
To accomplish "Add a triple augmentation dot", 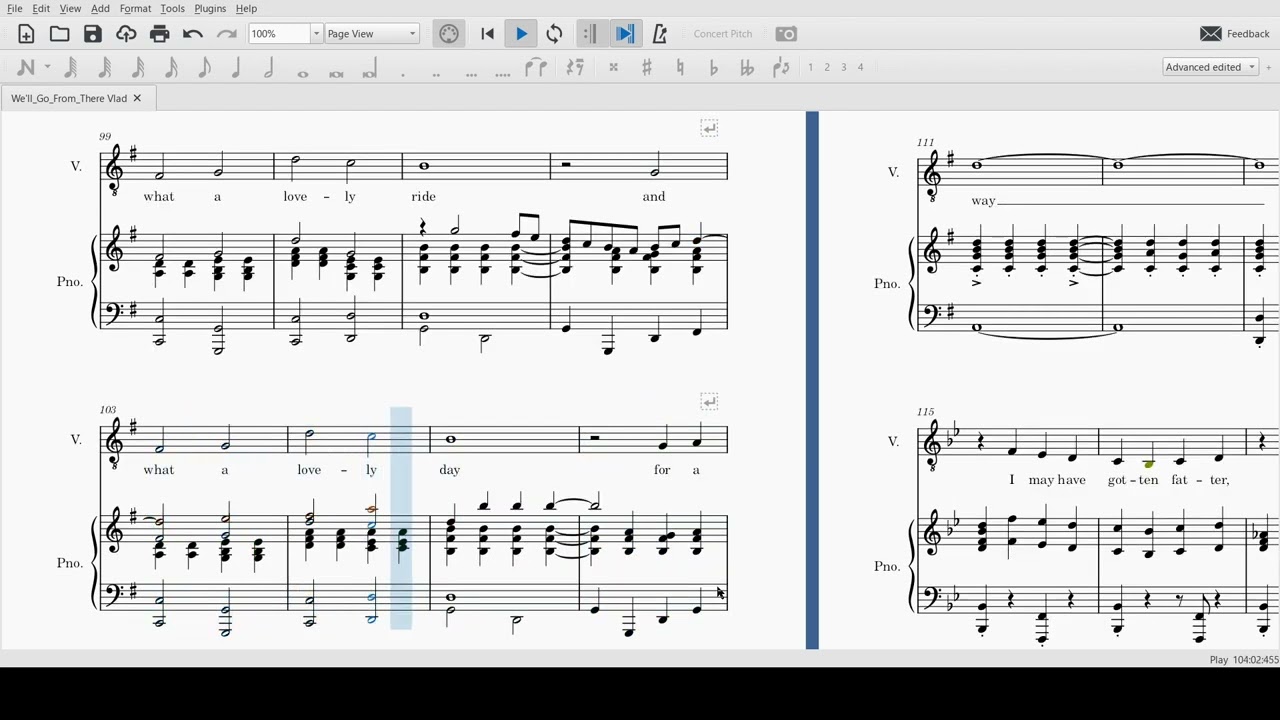I will pyautogui.click(x=470, y=73).
